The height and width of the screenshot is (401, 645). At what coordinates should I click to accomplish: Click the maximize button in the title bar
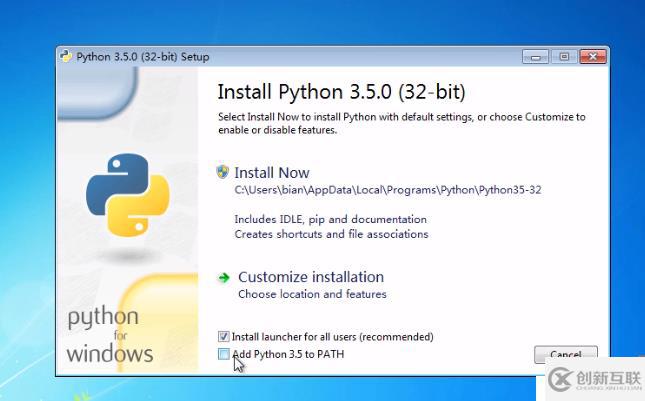click(x=564, y=57)
